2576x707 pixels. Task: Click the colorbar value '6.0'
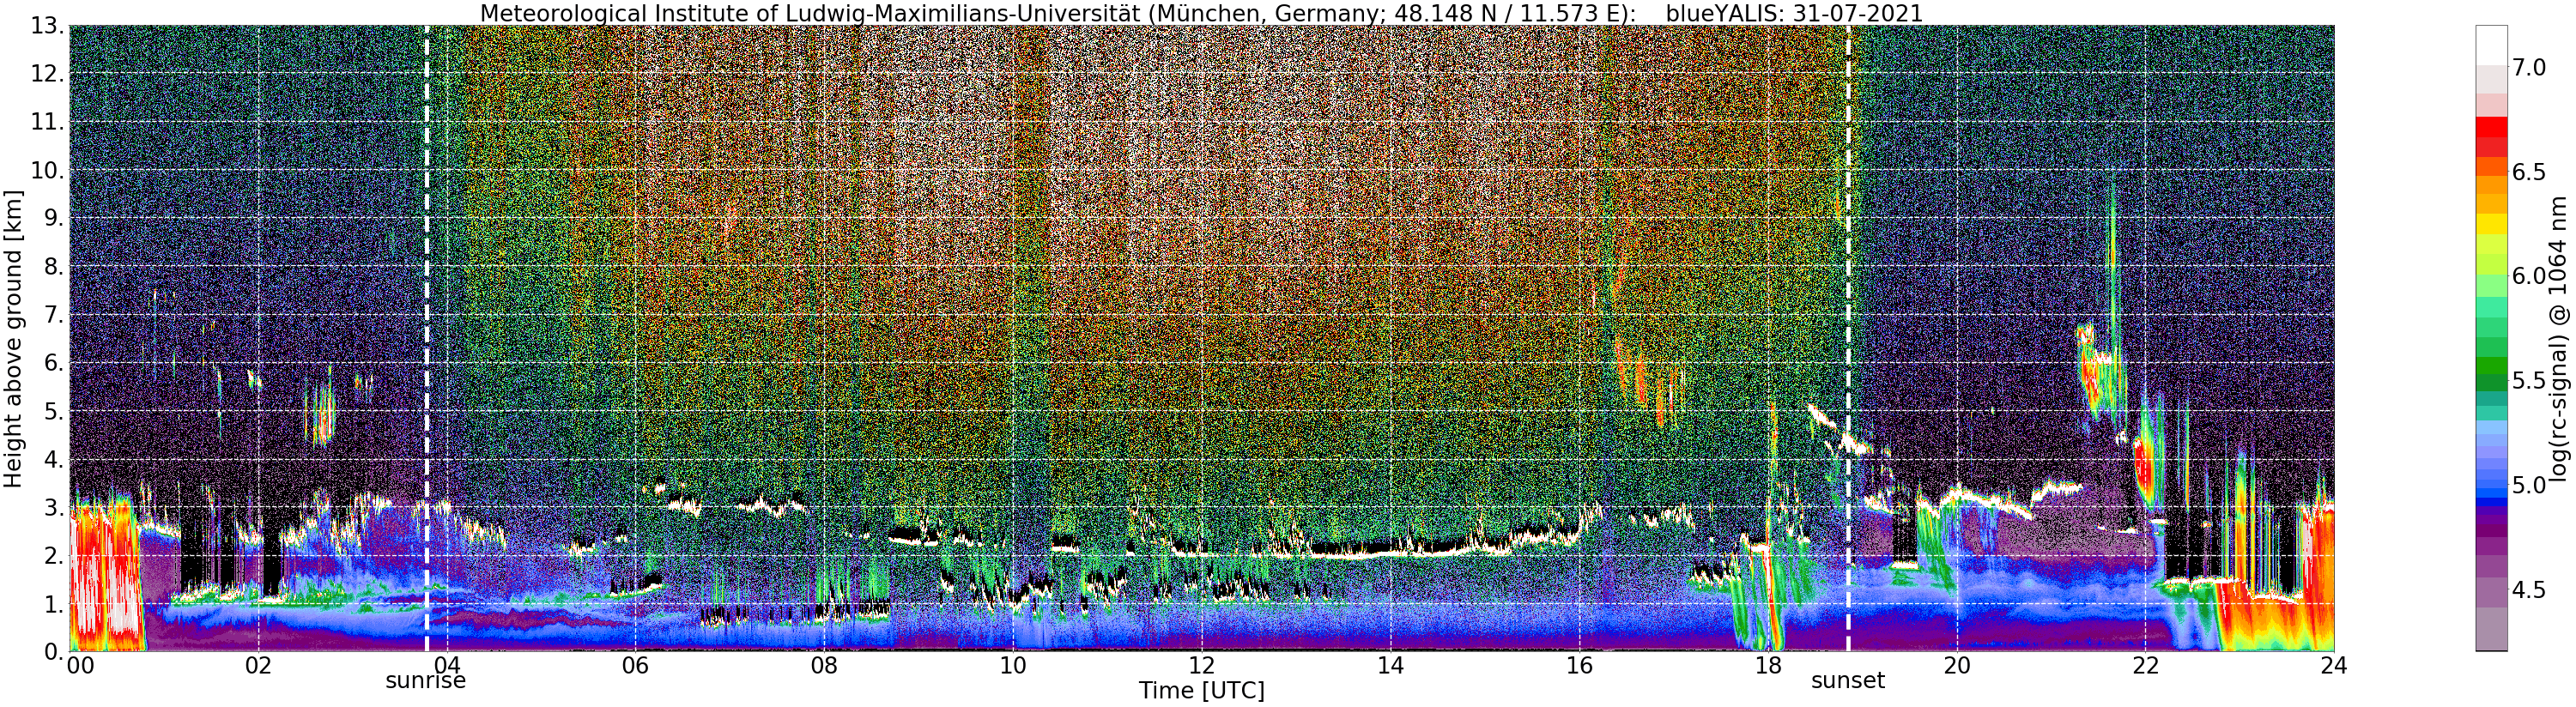coord(2528,276)
